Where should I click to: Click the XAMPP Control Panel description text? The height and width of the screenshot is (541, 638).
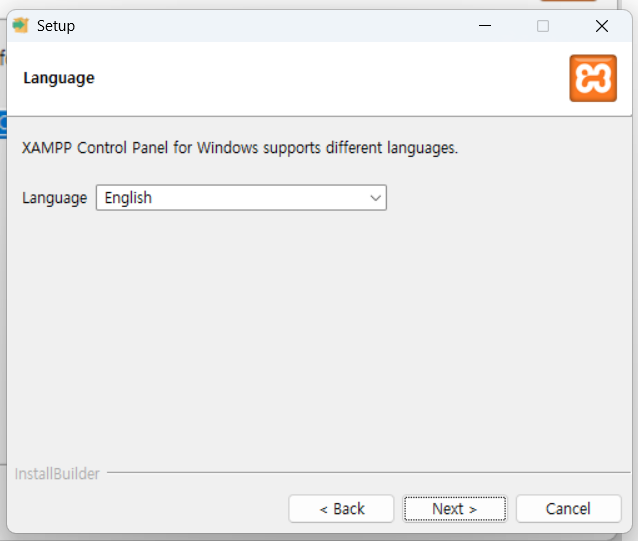coord(240,148)
